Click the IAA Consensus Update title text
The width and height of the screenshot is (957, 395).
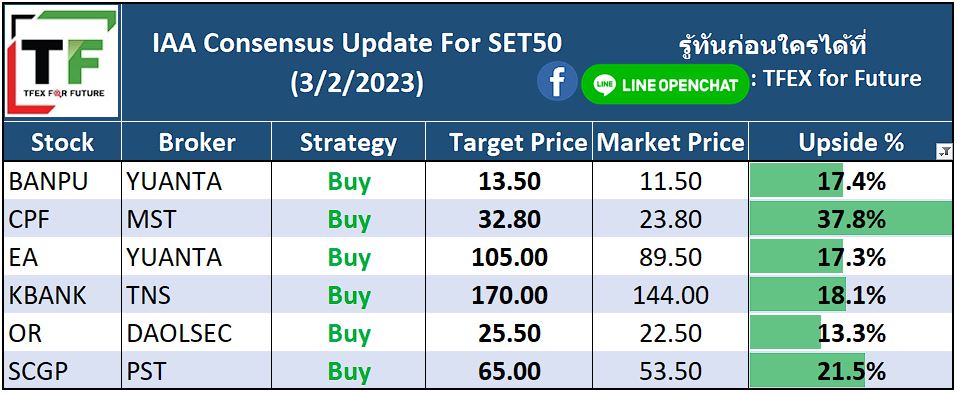[x=357, y=44]
